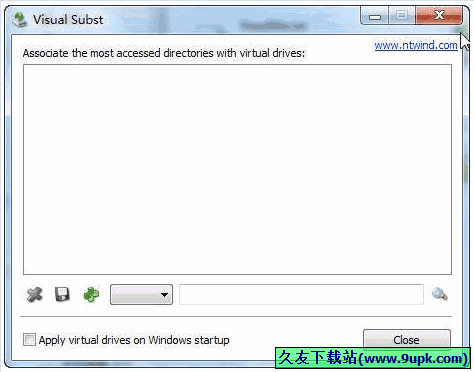Click the Close button

[x=407, y=340]
